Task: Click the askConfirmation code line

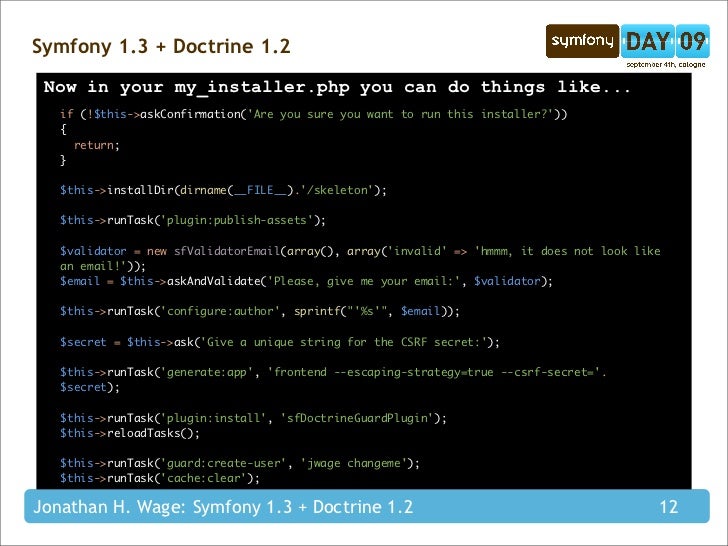Action: click(313, 114)
